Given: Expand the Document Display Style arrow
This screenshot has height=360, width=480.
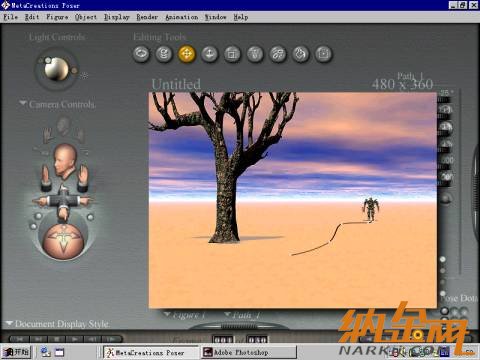Looking at the screenshot, I should (x=9, y=323).
